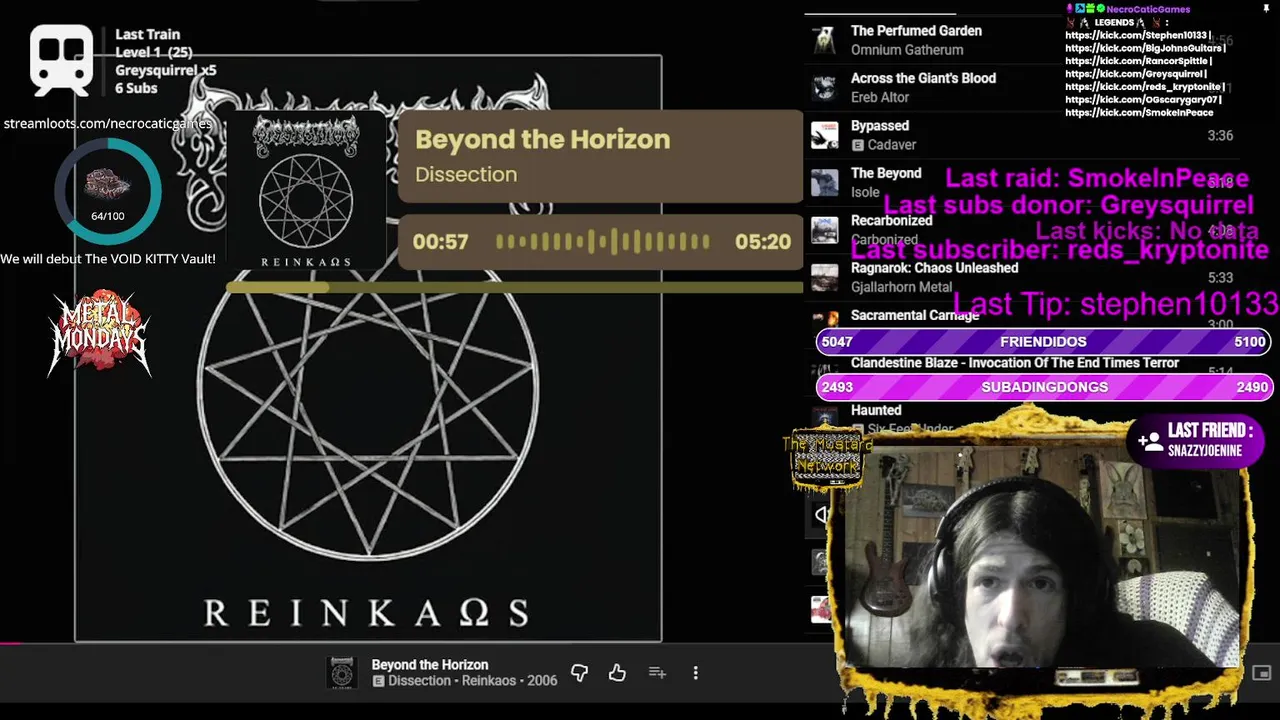Click the miniplayer icon at bottom right

1261,673
